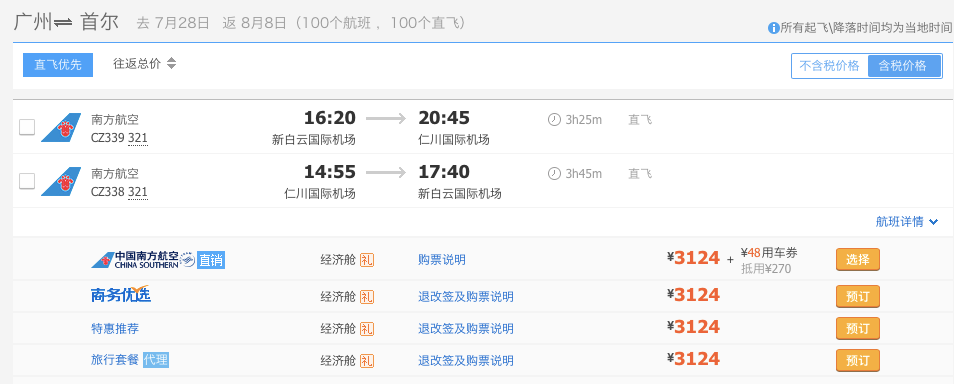
Task: Click 选择 for the China Southern direct fare
Action: (x=857, y=260)
